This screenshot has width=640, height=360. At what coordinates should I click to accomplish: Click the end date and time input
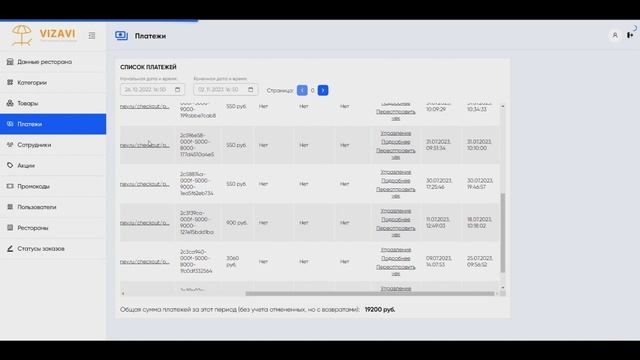(x=226, y=89)
